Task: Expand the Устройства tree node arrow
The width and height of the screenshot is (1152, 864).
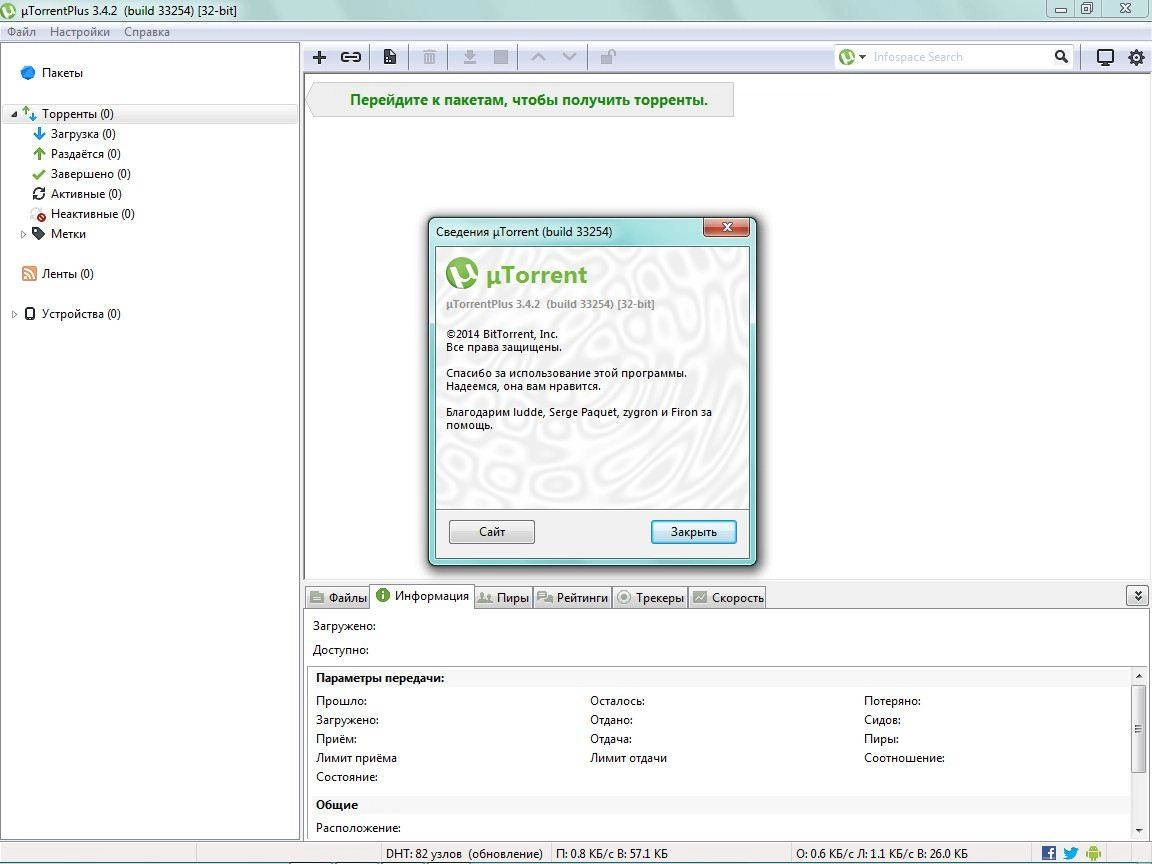Action: 13,314
